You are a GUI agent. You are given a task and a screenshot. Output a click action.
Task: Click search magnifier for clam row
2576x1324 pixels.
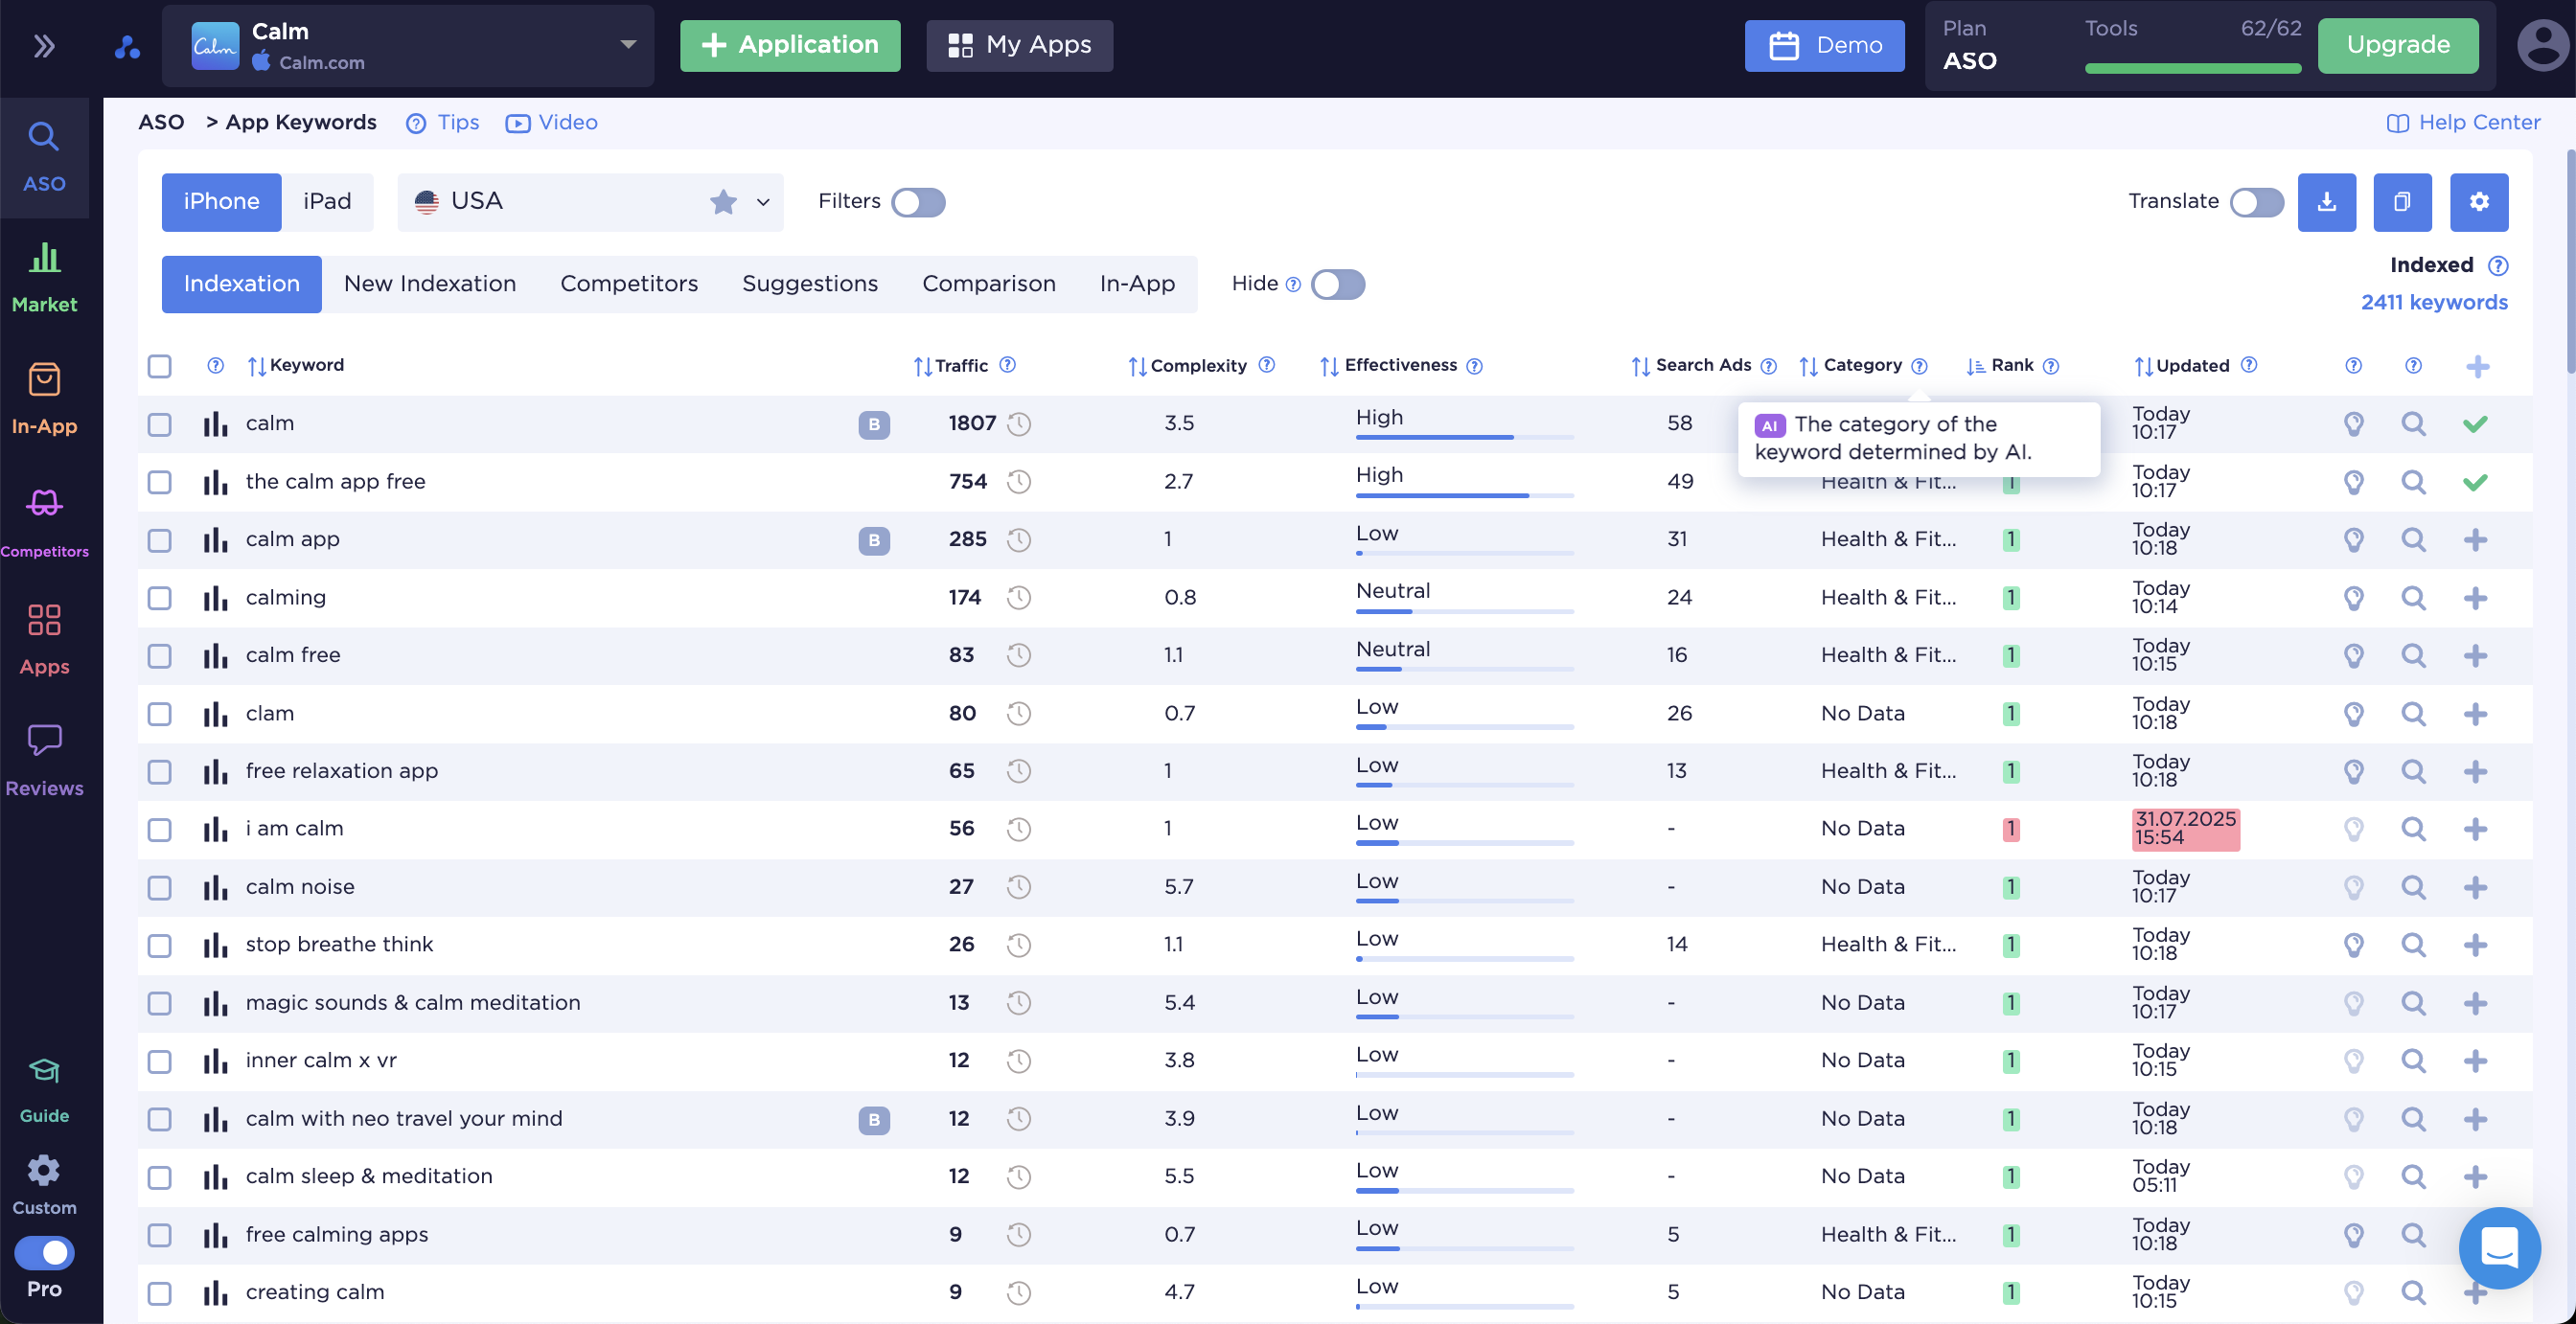pyautogui.click(x=2413, y=713)
